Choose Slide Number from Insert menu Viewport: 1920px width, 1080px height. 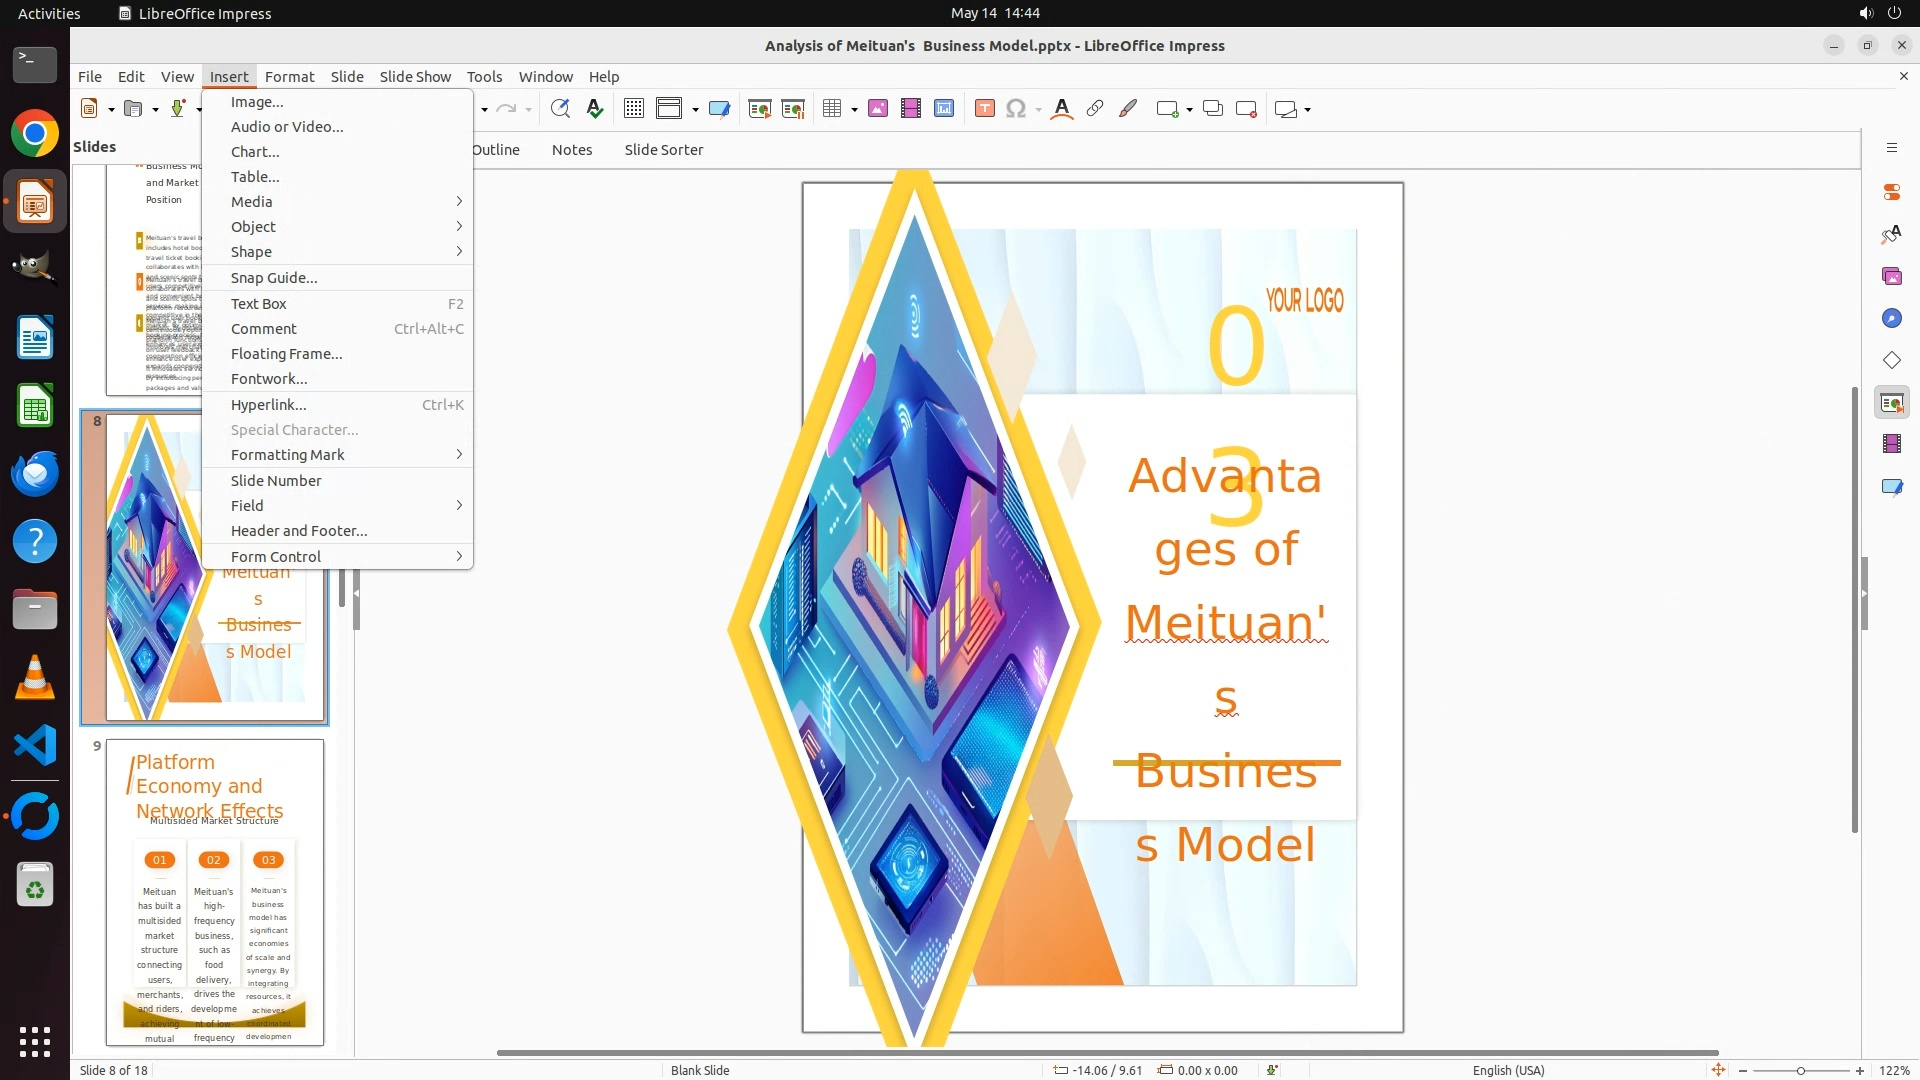(276, 481)
